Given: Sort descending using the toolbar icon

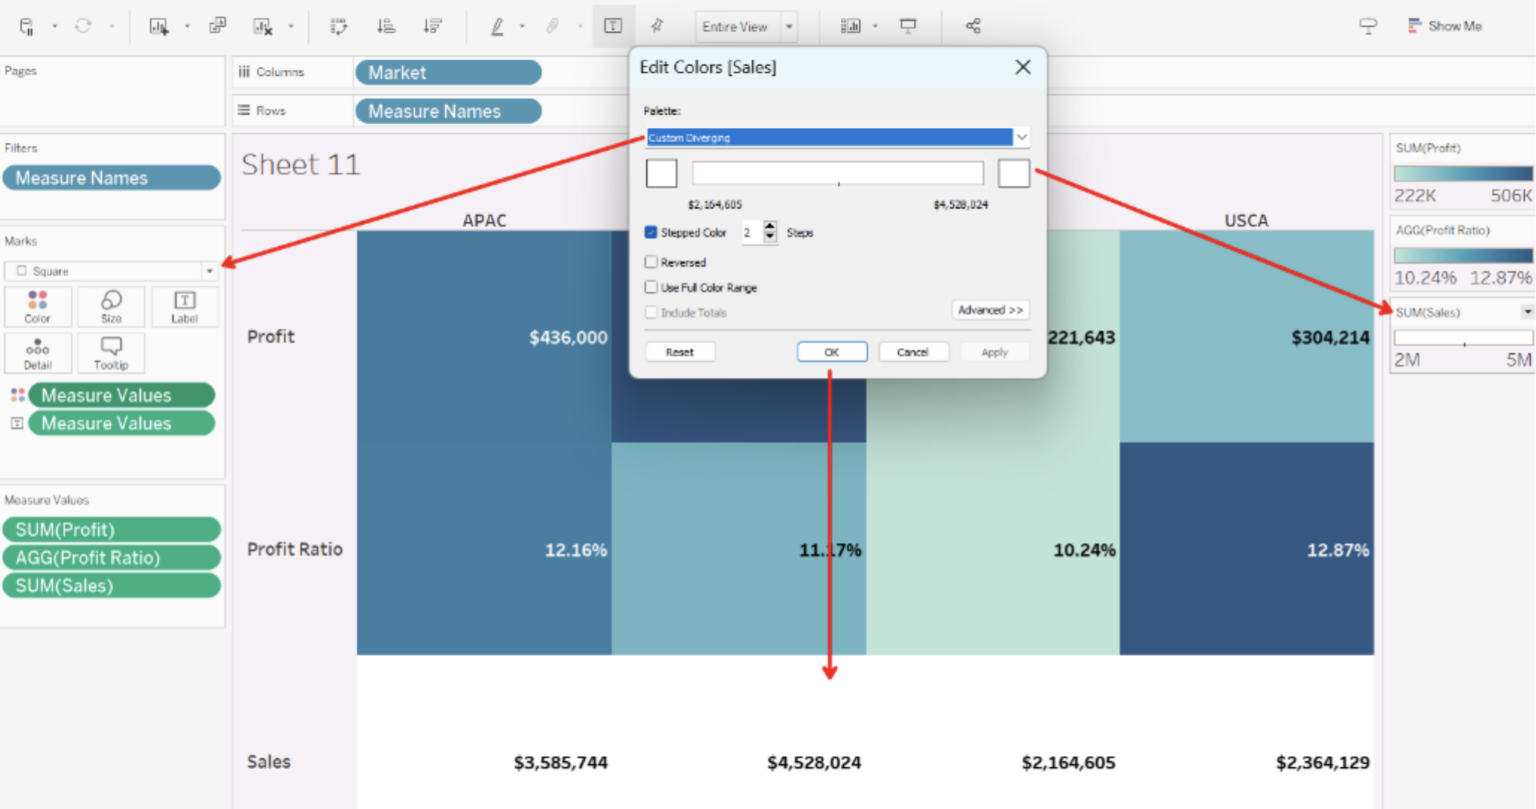Looking at the screenshot, I should 433,26.
